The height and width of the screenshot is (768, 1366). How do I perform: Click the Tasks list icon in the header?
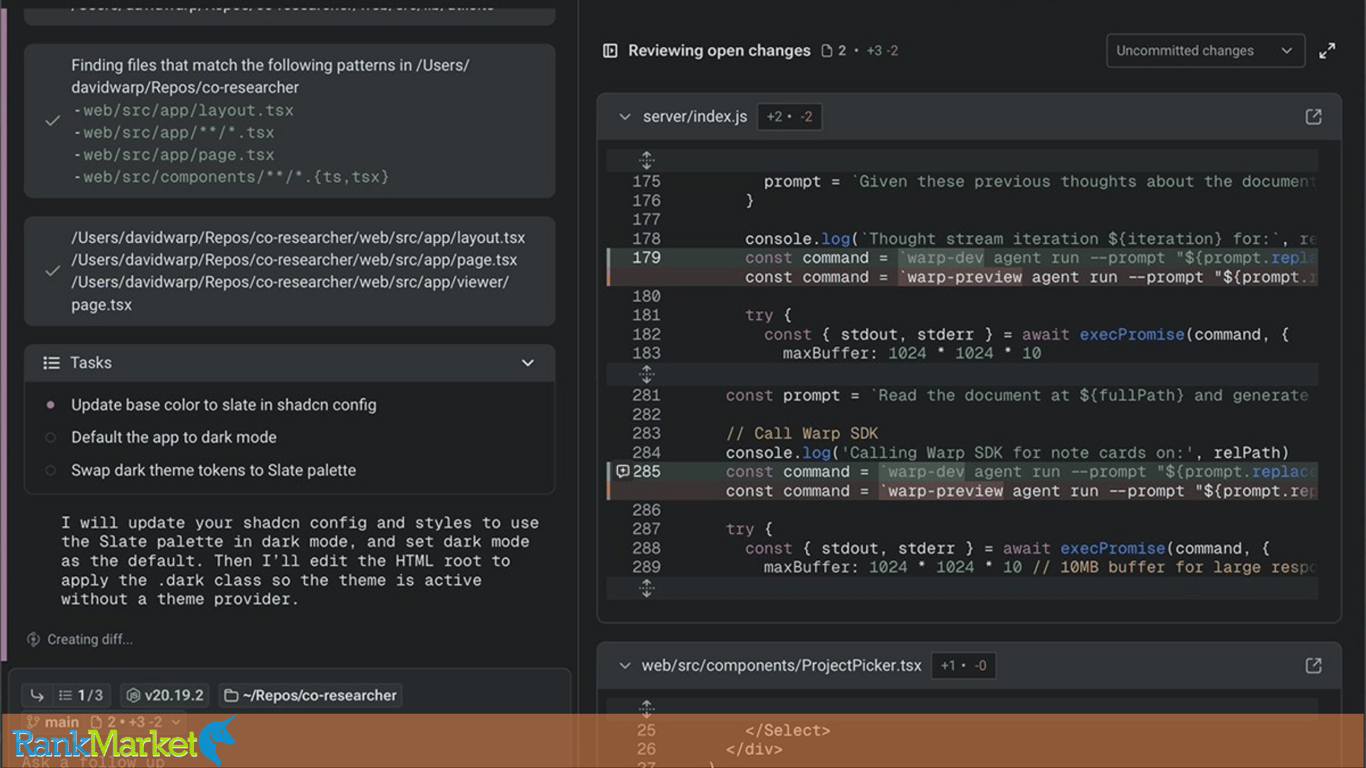(x=52, y=363)
